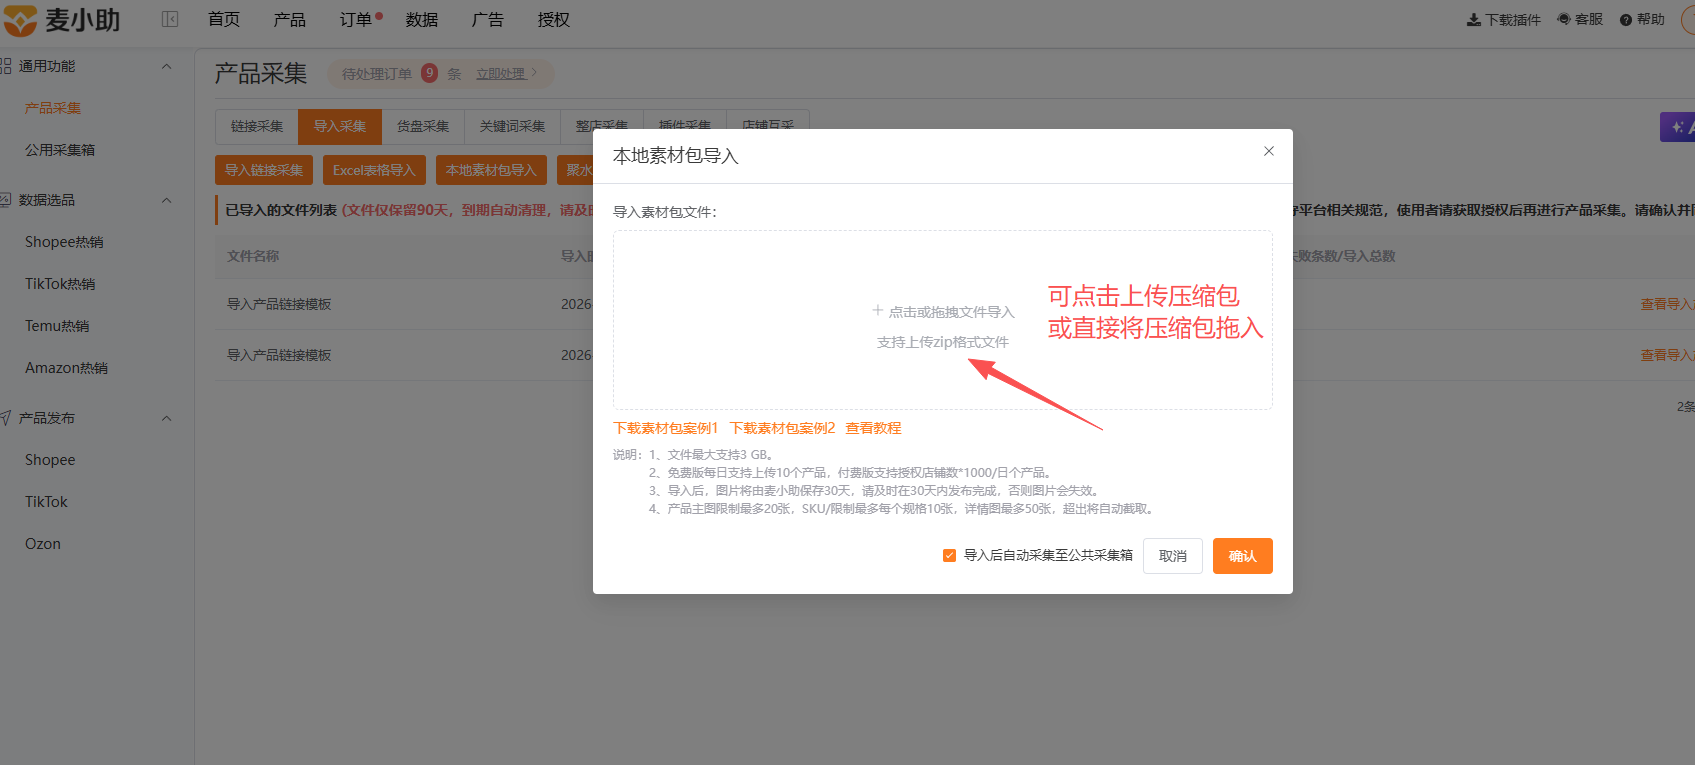Open Amazon热销 in sidebar

[66, 368]
